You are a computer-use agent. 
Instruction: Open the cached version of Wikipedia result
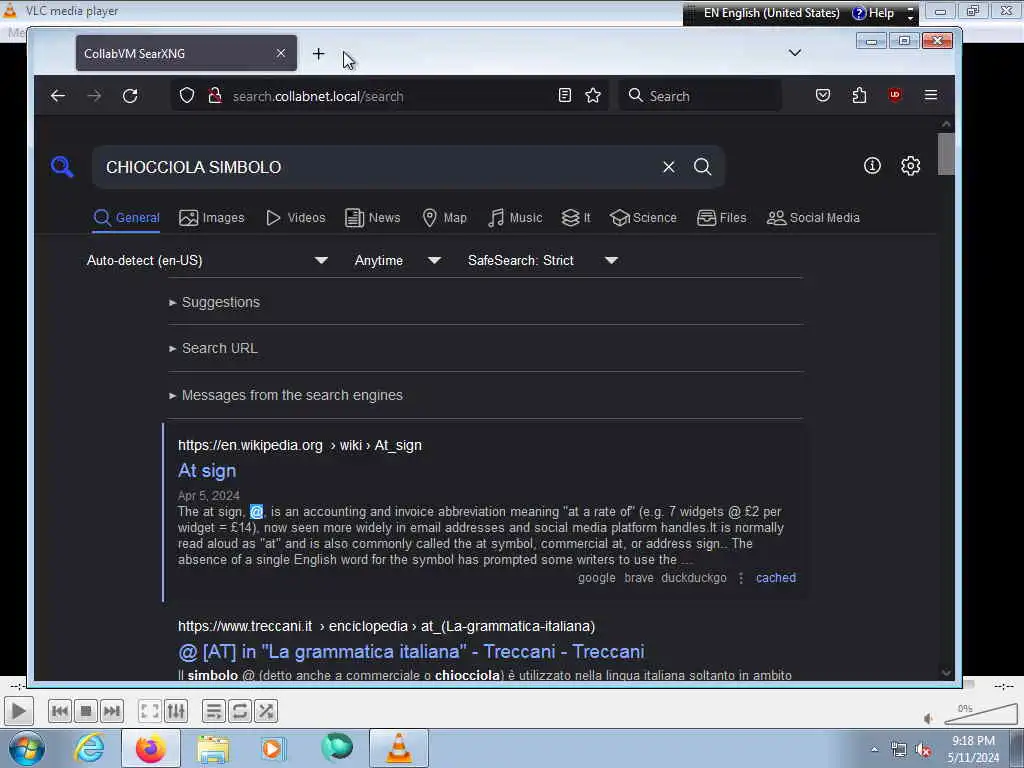[x=776, y=578]
